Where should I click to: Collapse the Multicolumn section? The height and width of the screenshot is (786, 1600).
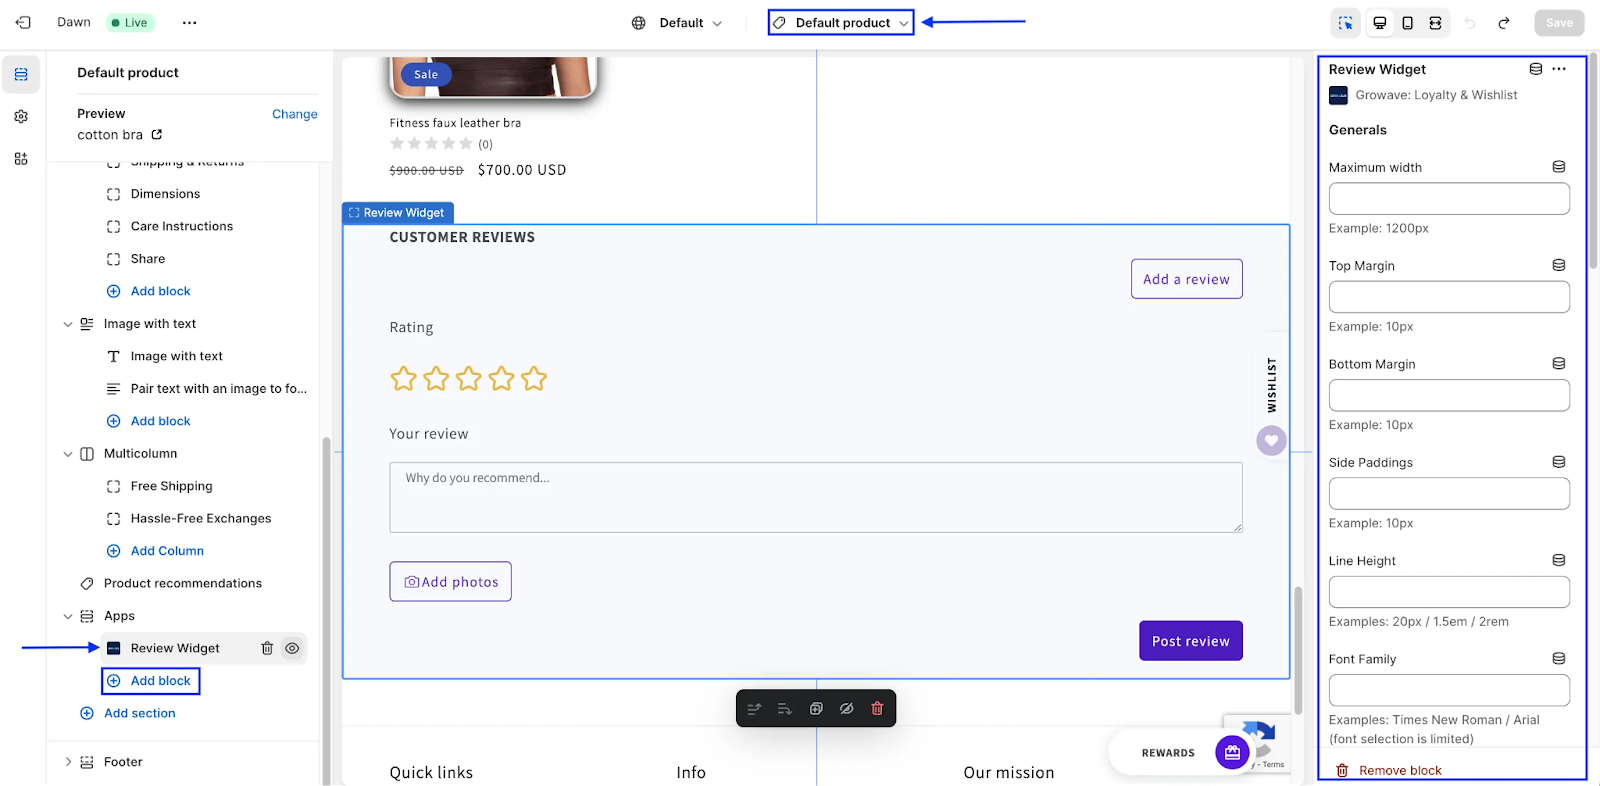pyautogui.click(x=68, y=454)
